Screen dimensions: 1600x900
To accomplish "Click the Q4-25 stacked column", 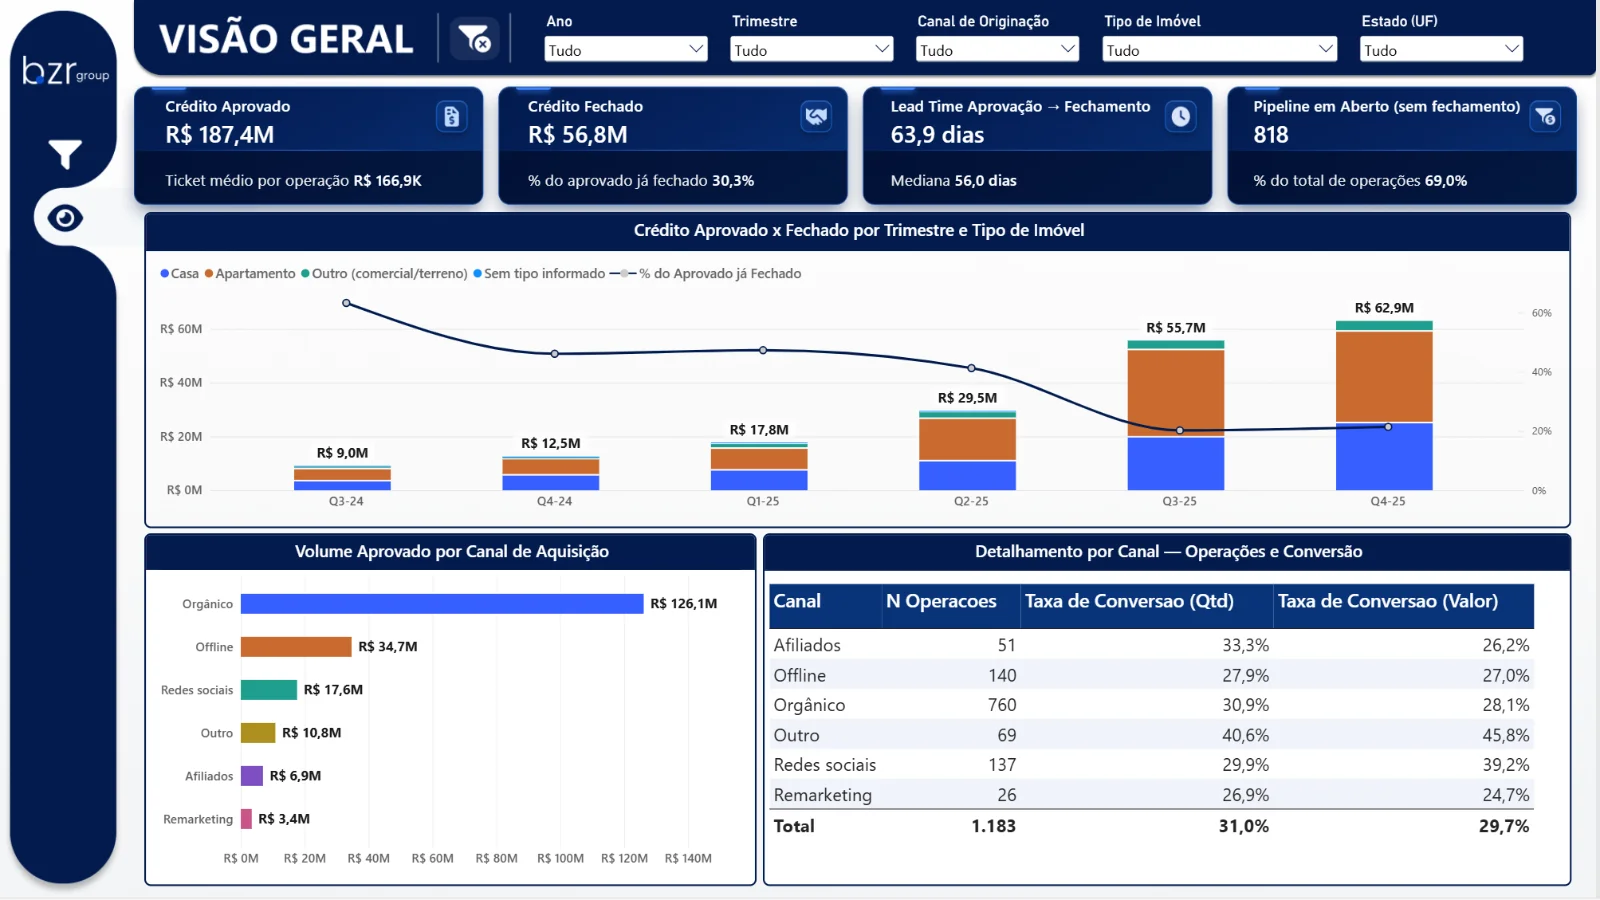I will point(1384,405).
